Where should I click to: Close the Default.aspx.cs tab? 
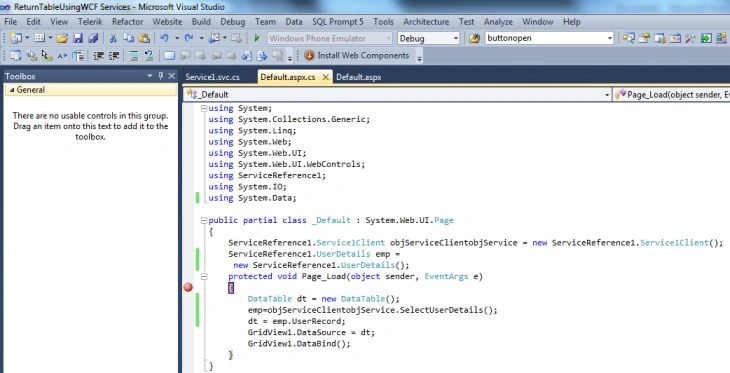325,77
